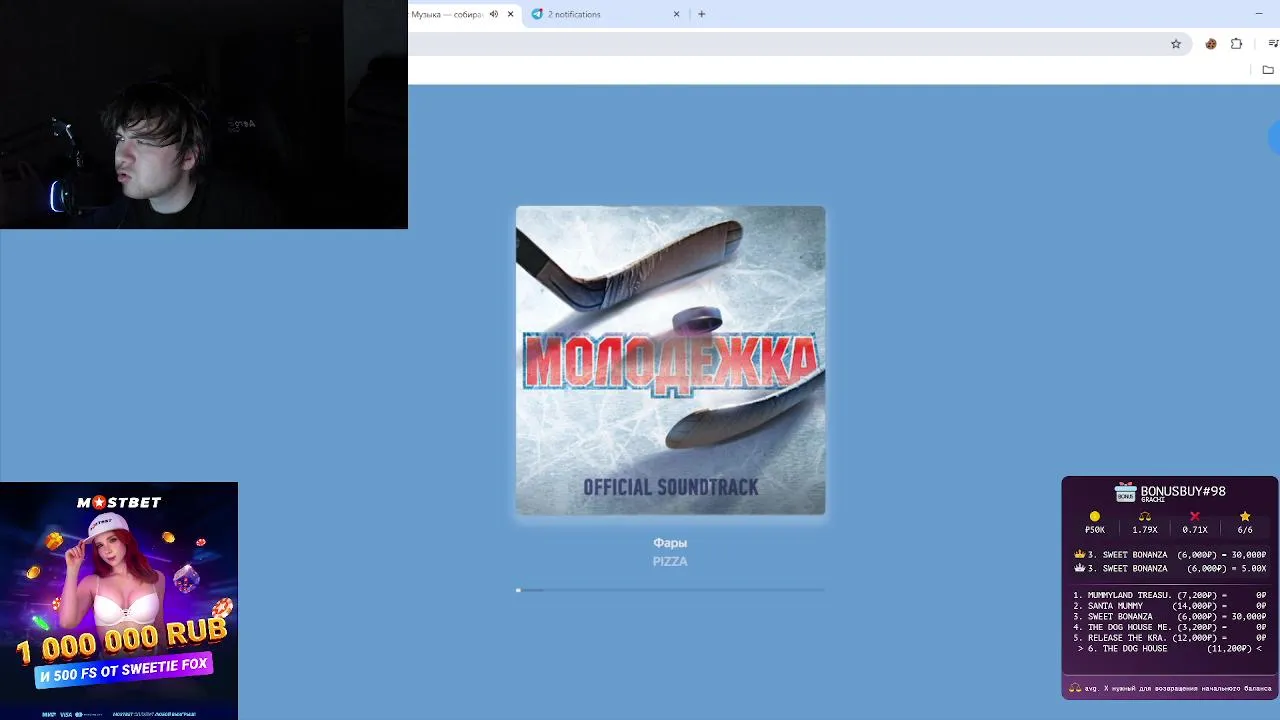Image resolution: width=1280 pixels, height=720 pixels.
Task: Click the artist name PIZZA
Action: click(x=670, y=561)
